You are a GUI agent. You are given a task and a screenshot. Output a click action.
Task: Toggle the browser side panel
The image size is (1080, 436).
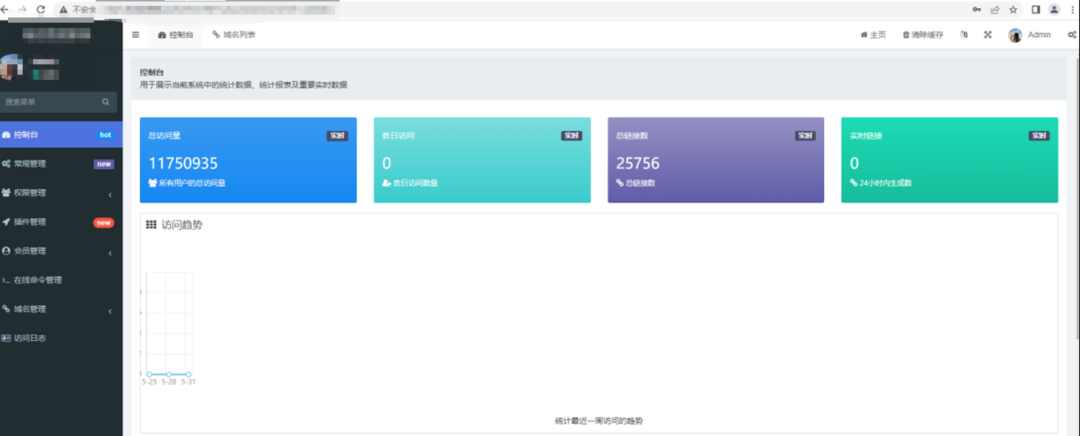click(x=1036, y=9)
